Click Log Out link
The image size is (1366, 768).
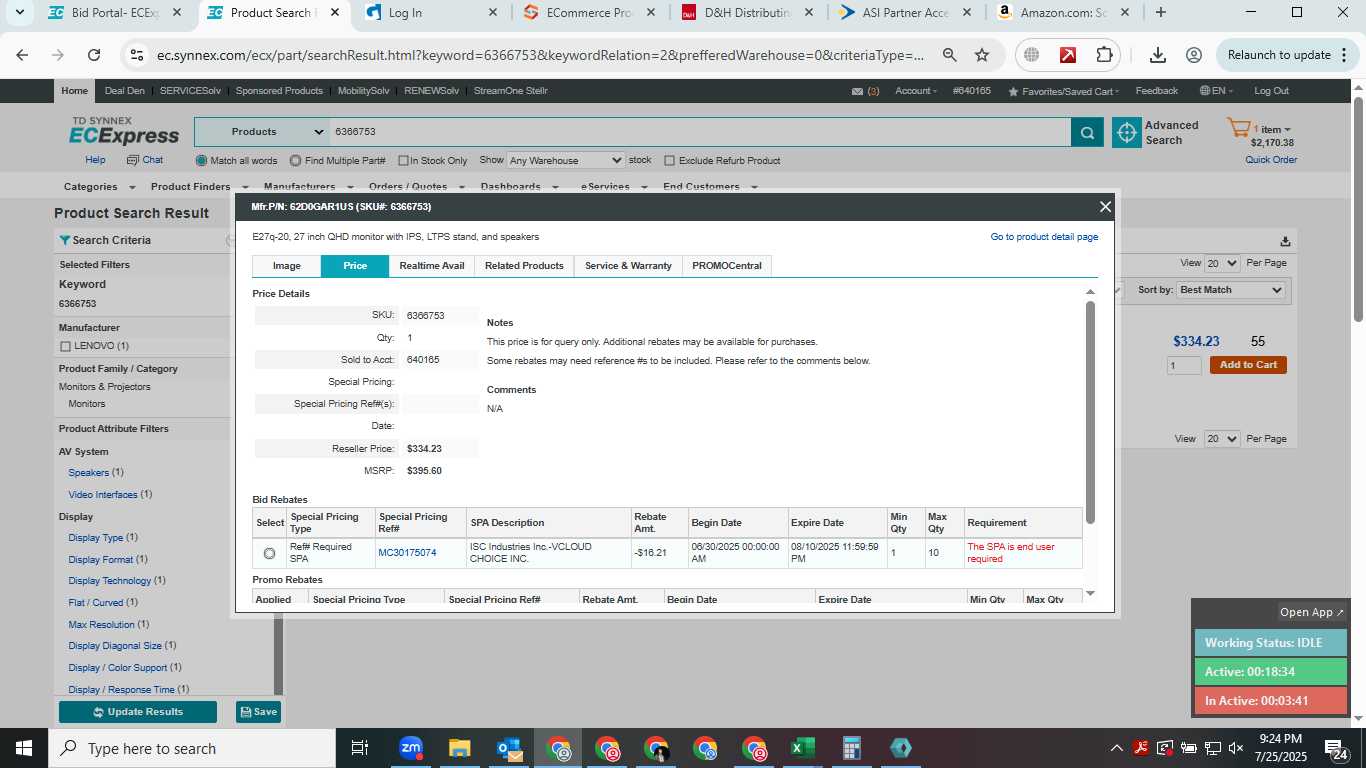[1271, 91]
